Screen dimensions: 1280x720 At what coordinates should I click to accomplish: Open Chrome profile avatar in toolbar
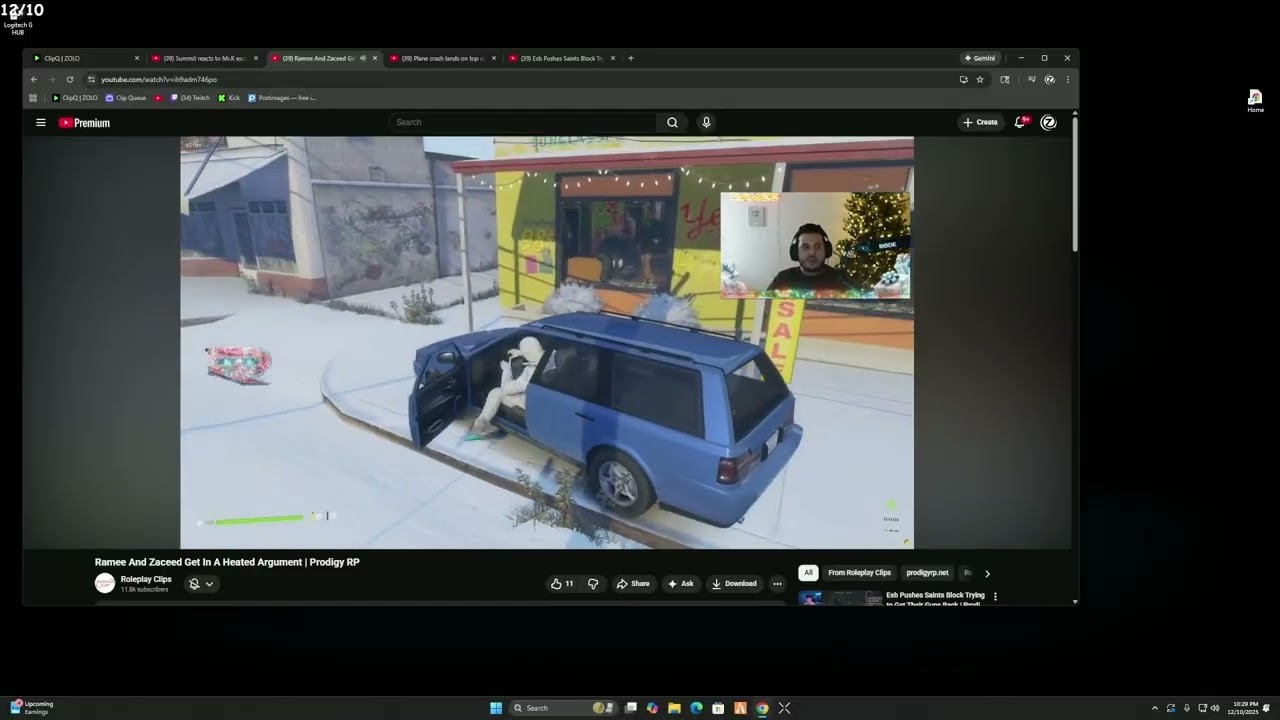[1049, 79]
